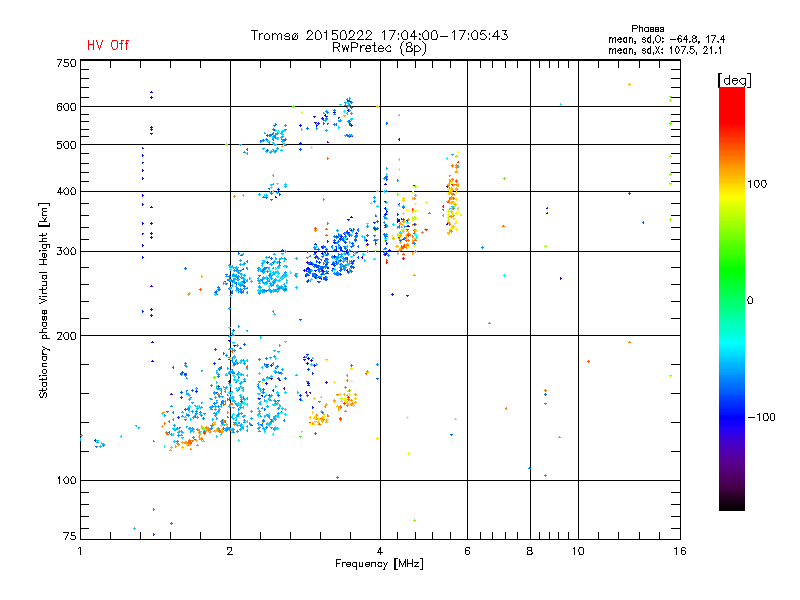This screenshot has width=800, height=600.
Task: Select the plot title 'Tromsø 20150222 17:04:00-17:05:43'
Action: [379, 35]
